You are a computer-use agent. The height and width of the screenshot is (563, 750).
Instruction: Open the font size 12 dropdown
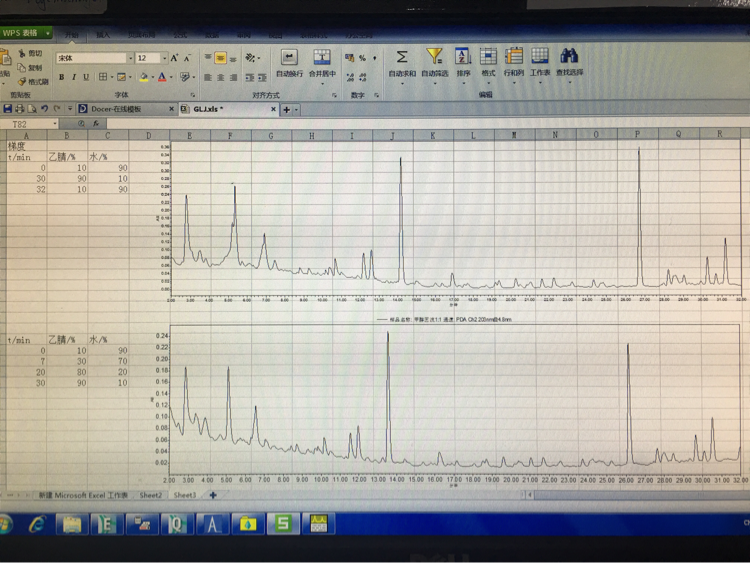point(165,58)
